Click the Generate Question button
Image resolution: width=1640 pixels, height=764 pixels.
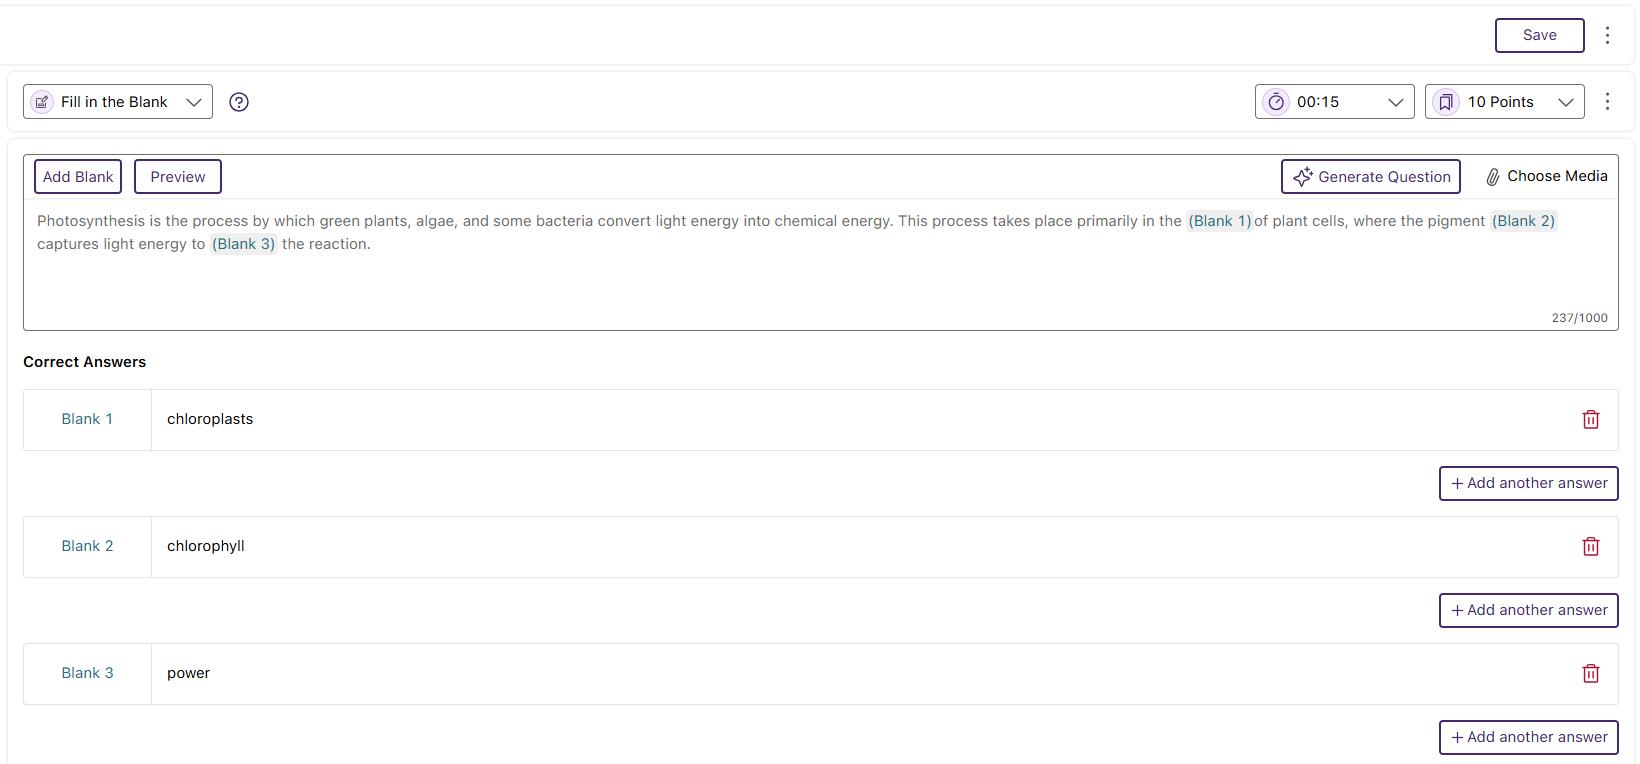point(1371,177)
